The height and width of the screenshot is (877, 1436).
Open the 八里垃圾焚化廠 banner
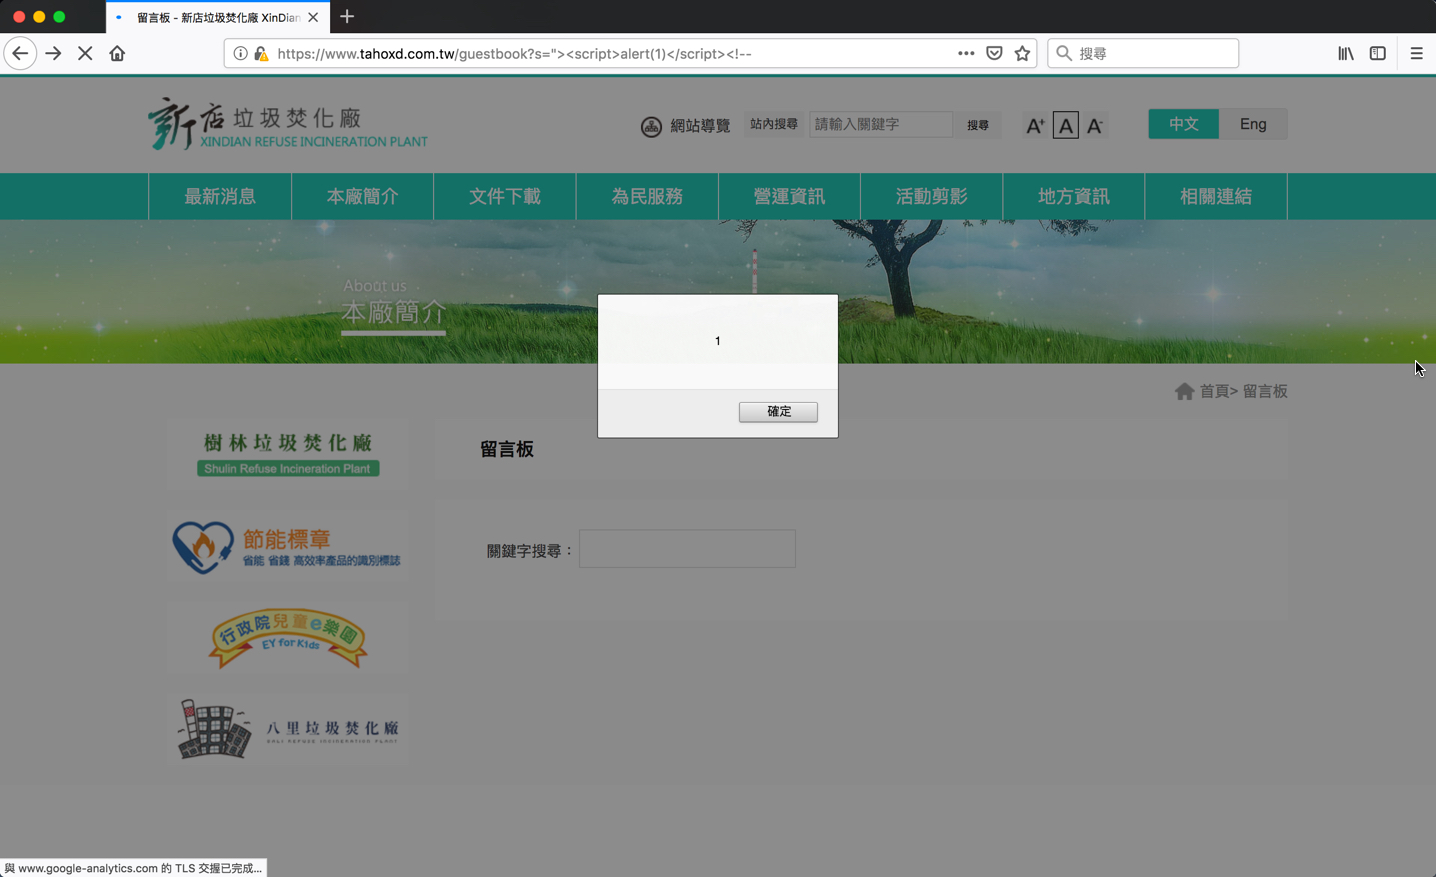pos(288,728)
